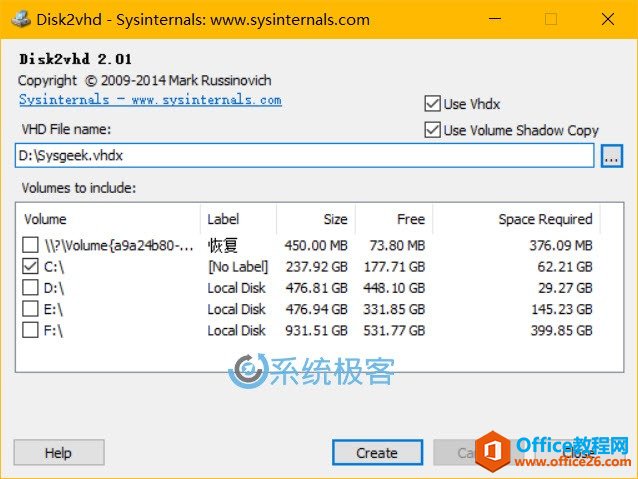Viewport: 638px width, 479px height.
Task: Toggle the Use Volume Shadow Copy checkbox
Action: [432, 130]
